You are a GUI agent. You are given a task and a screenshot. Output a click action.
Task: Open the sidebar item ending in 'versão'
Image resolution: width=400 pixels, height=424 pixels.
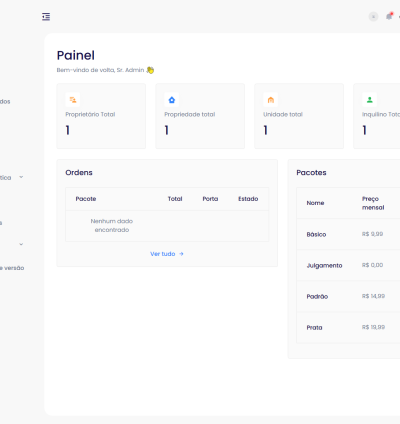tap(12, 268)
